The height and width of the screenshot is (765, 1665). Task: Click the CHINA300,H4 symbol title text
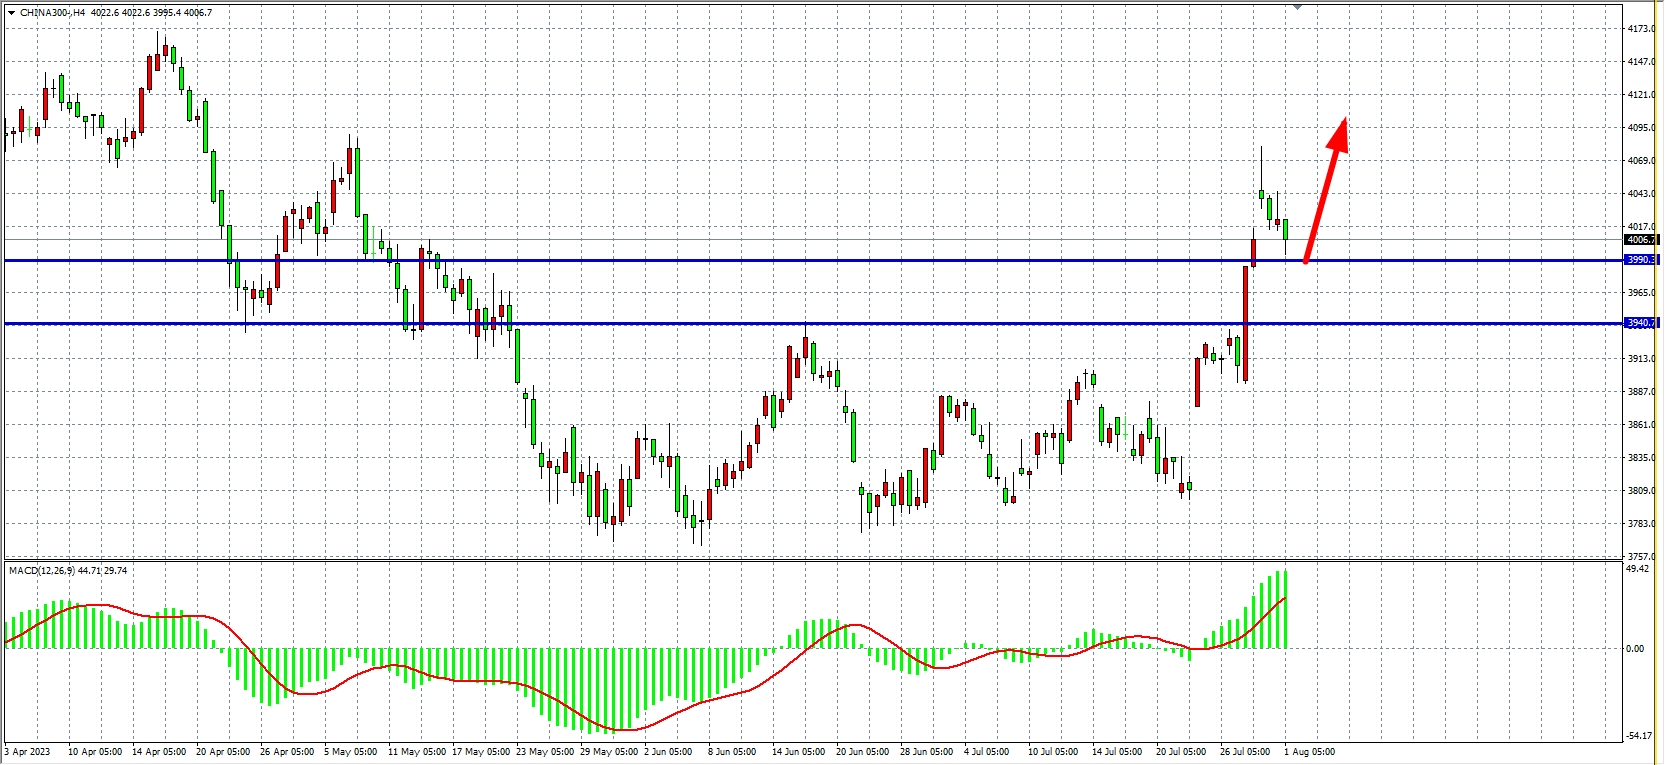click(x=52, y=13)
